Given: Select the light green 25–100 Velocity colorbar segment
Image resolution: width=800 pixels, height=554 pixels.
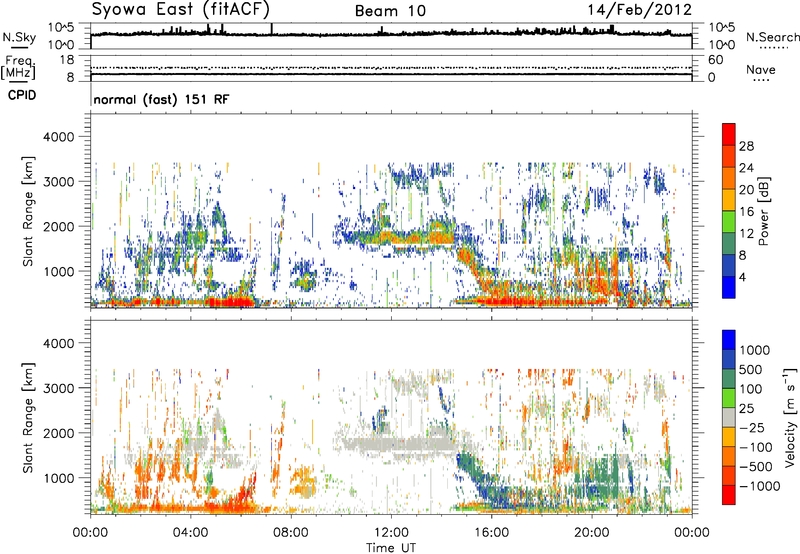Looking at the screenshot, I should coord(729,398).
